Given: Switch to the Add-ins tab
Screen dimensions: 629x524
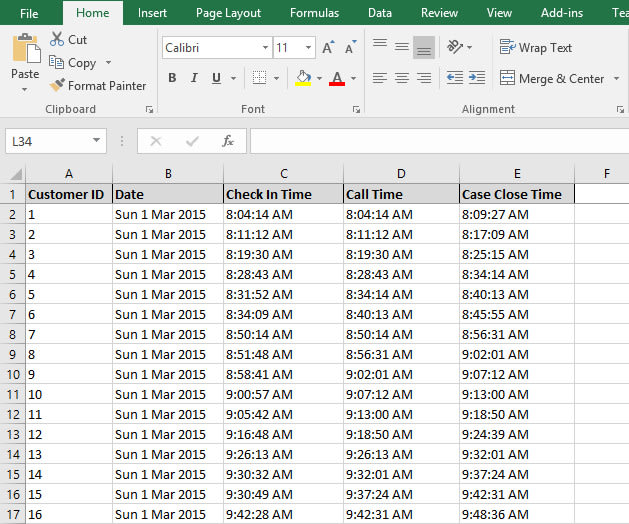Looking at the screenshot, I should coord(562,13).
